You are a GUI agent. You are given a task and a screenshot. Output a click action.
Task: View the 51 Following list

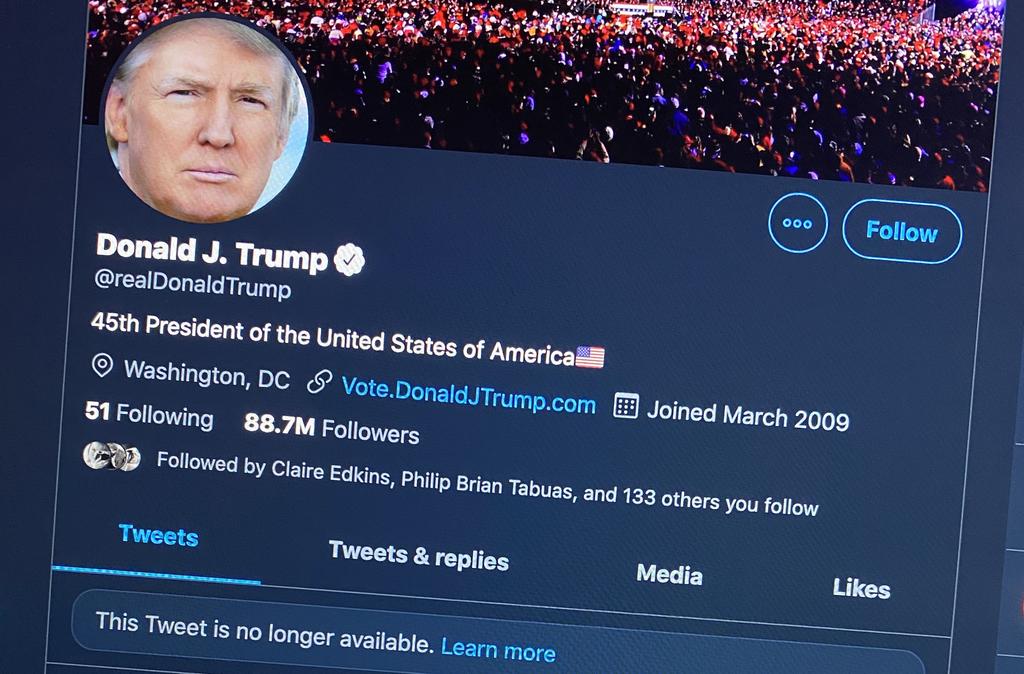(149, 415)
